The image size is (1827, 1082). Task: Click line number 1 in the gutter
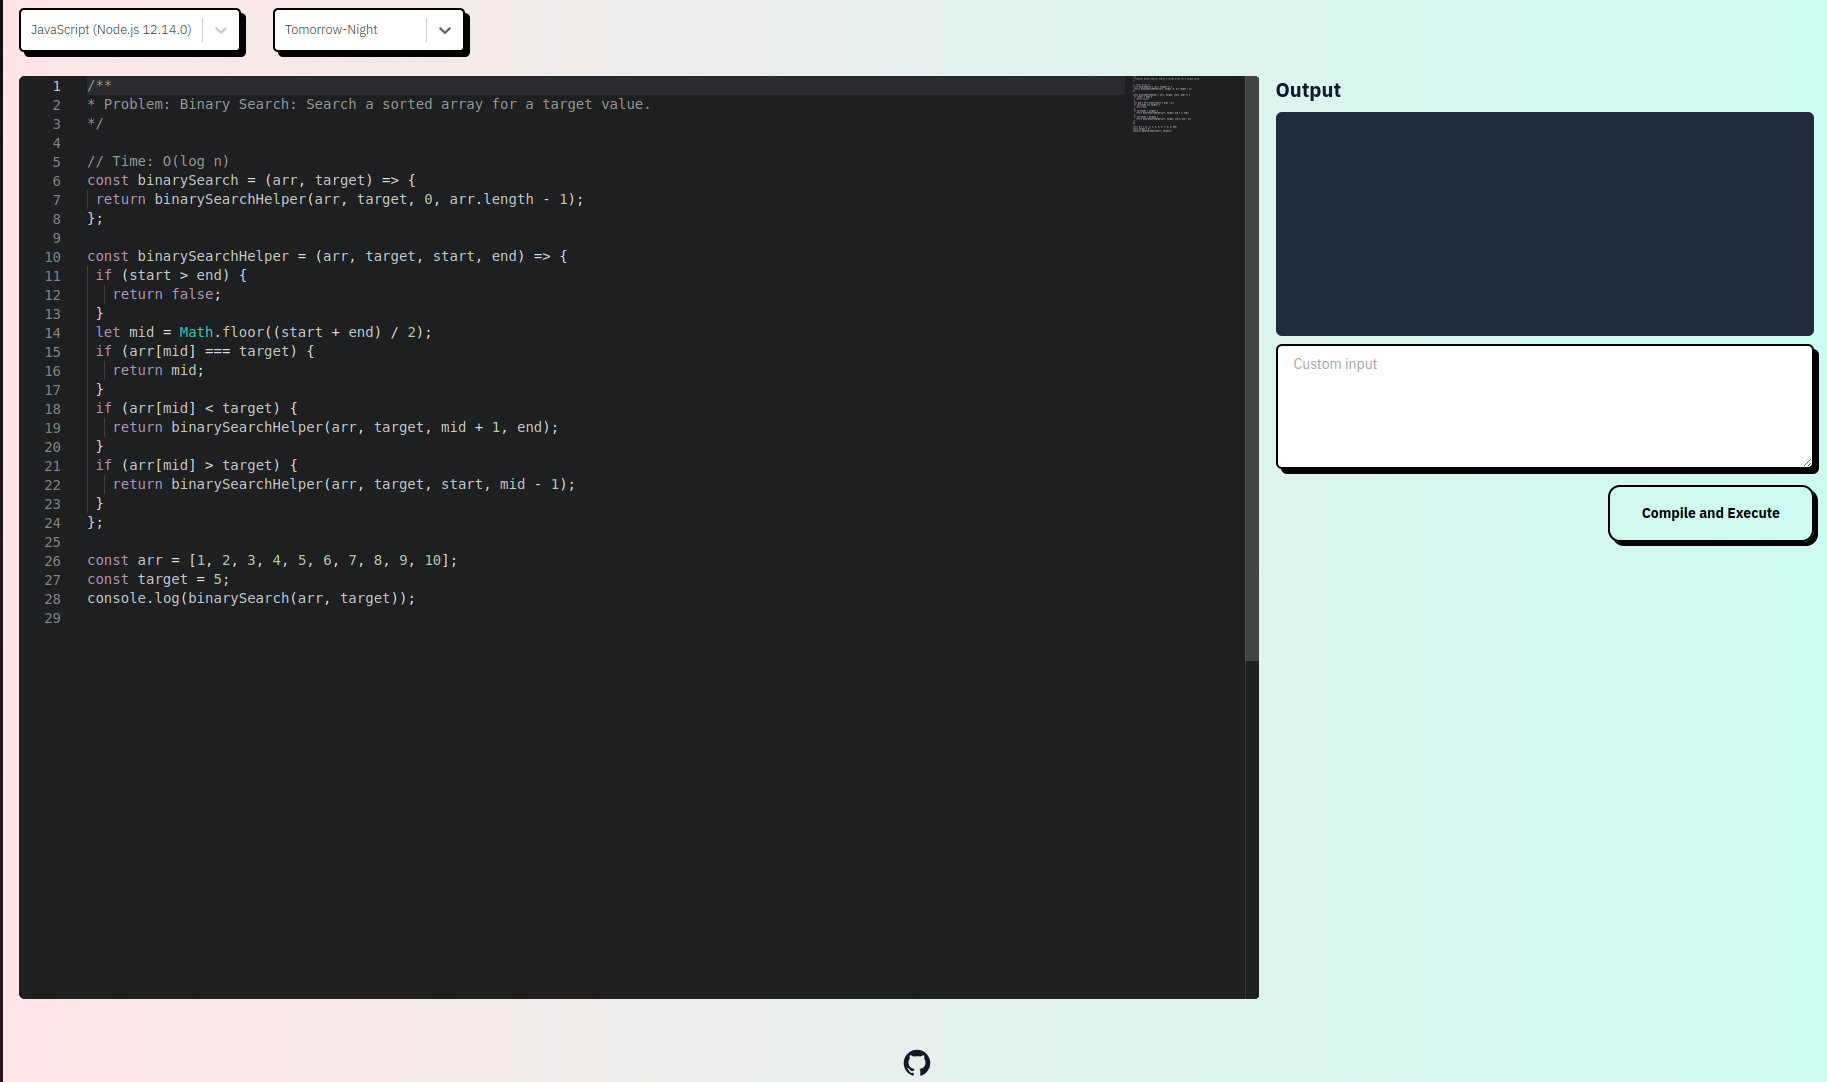(x=56, y=86)
